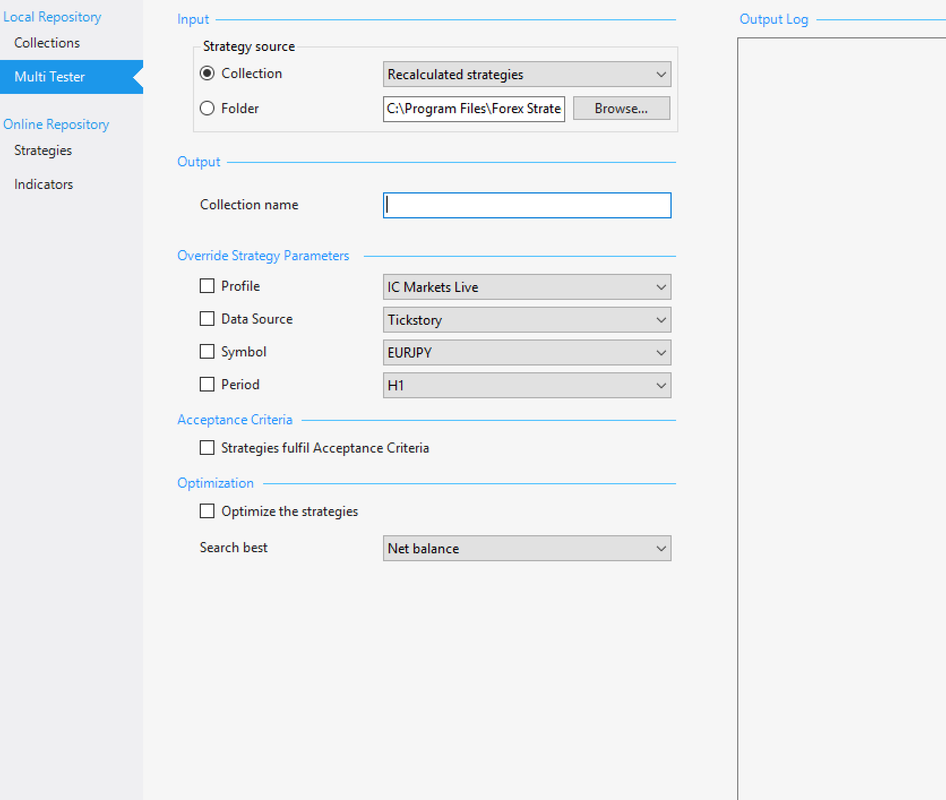Select the Folder radio button

click(x=207, y=108)
